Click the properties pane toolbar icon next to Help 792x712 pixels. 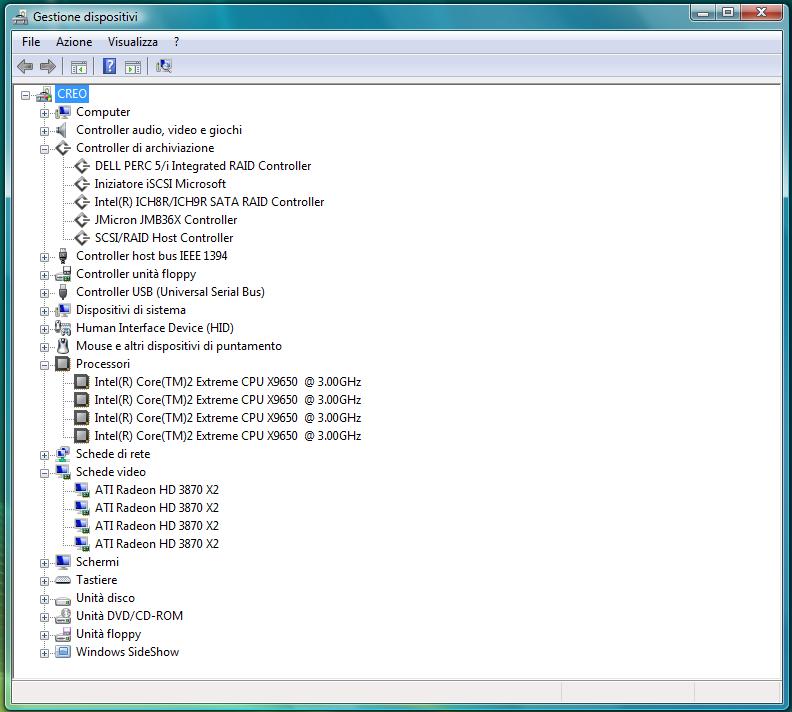[x=133, y=67]
